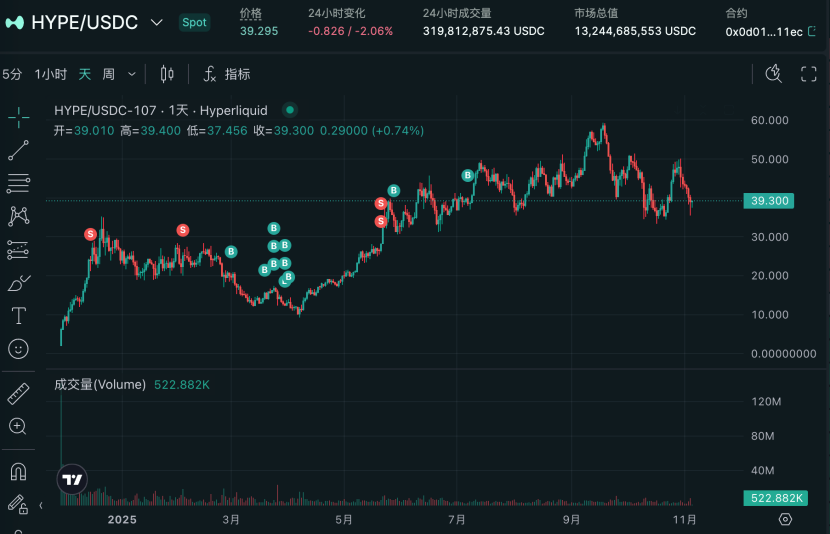
Task: Toggle lock all drawing tools
Action: (17, 504)
